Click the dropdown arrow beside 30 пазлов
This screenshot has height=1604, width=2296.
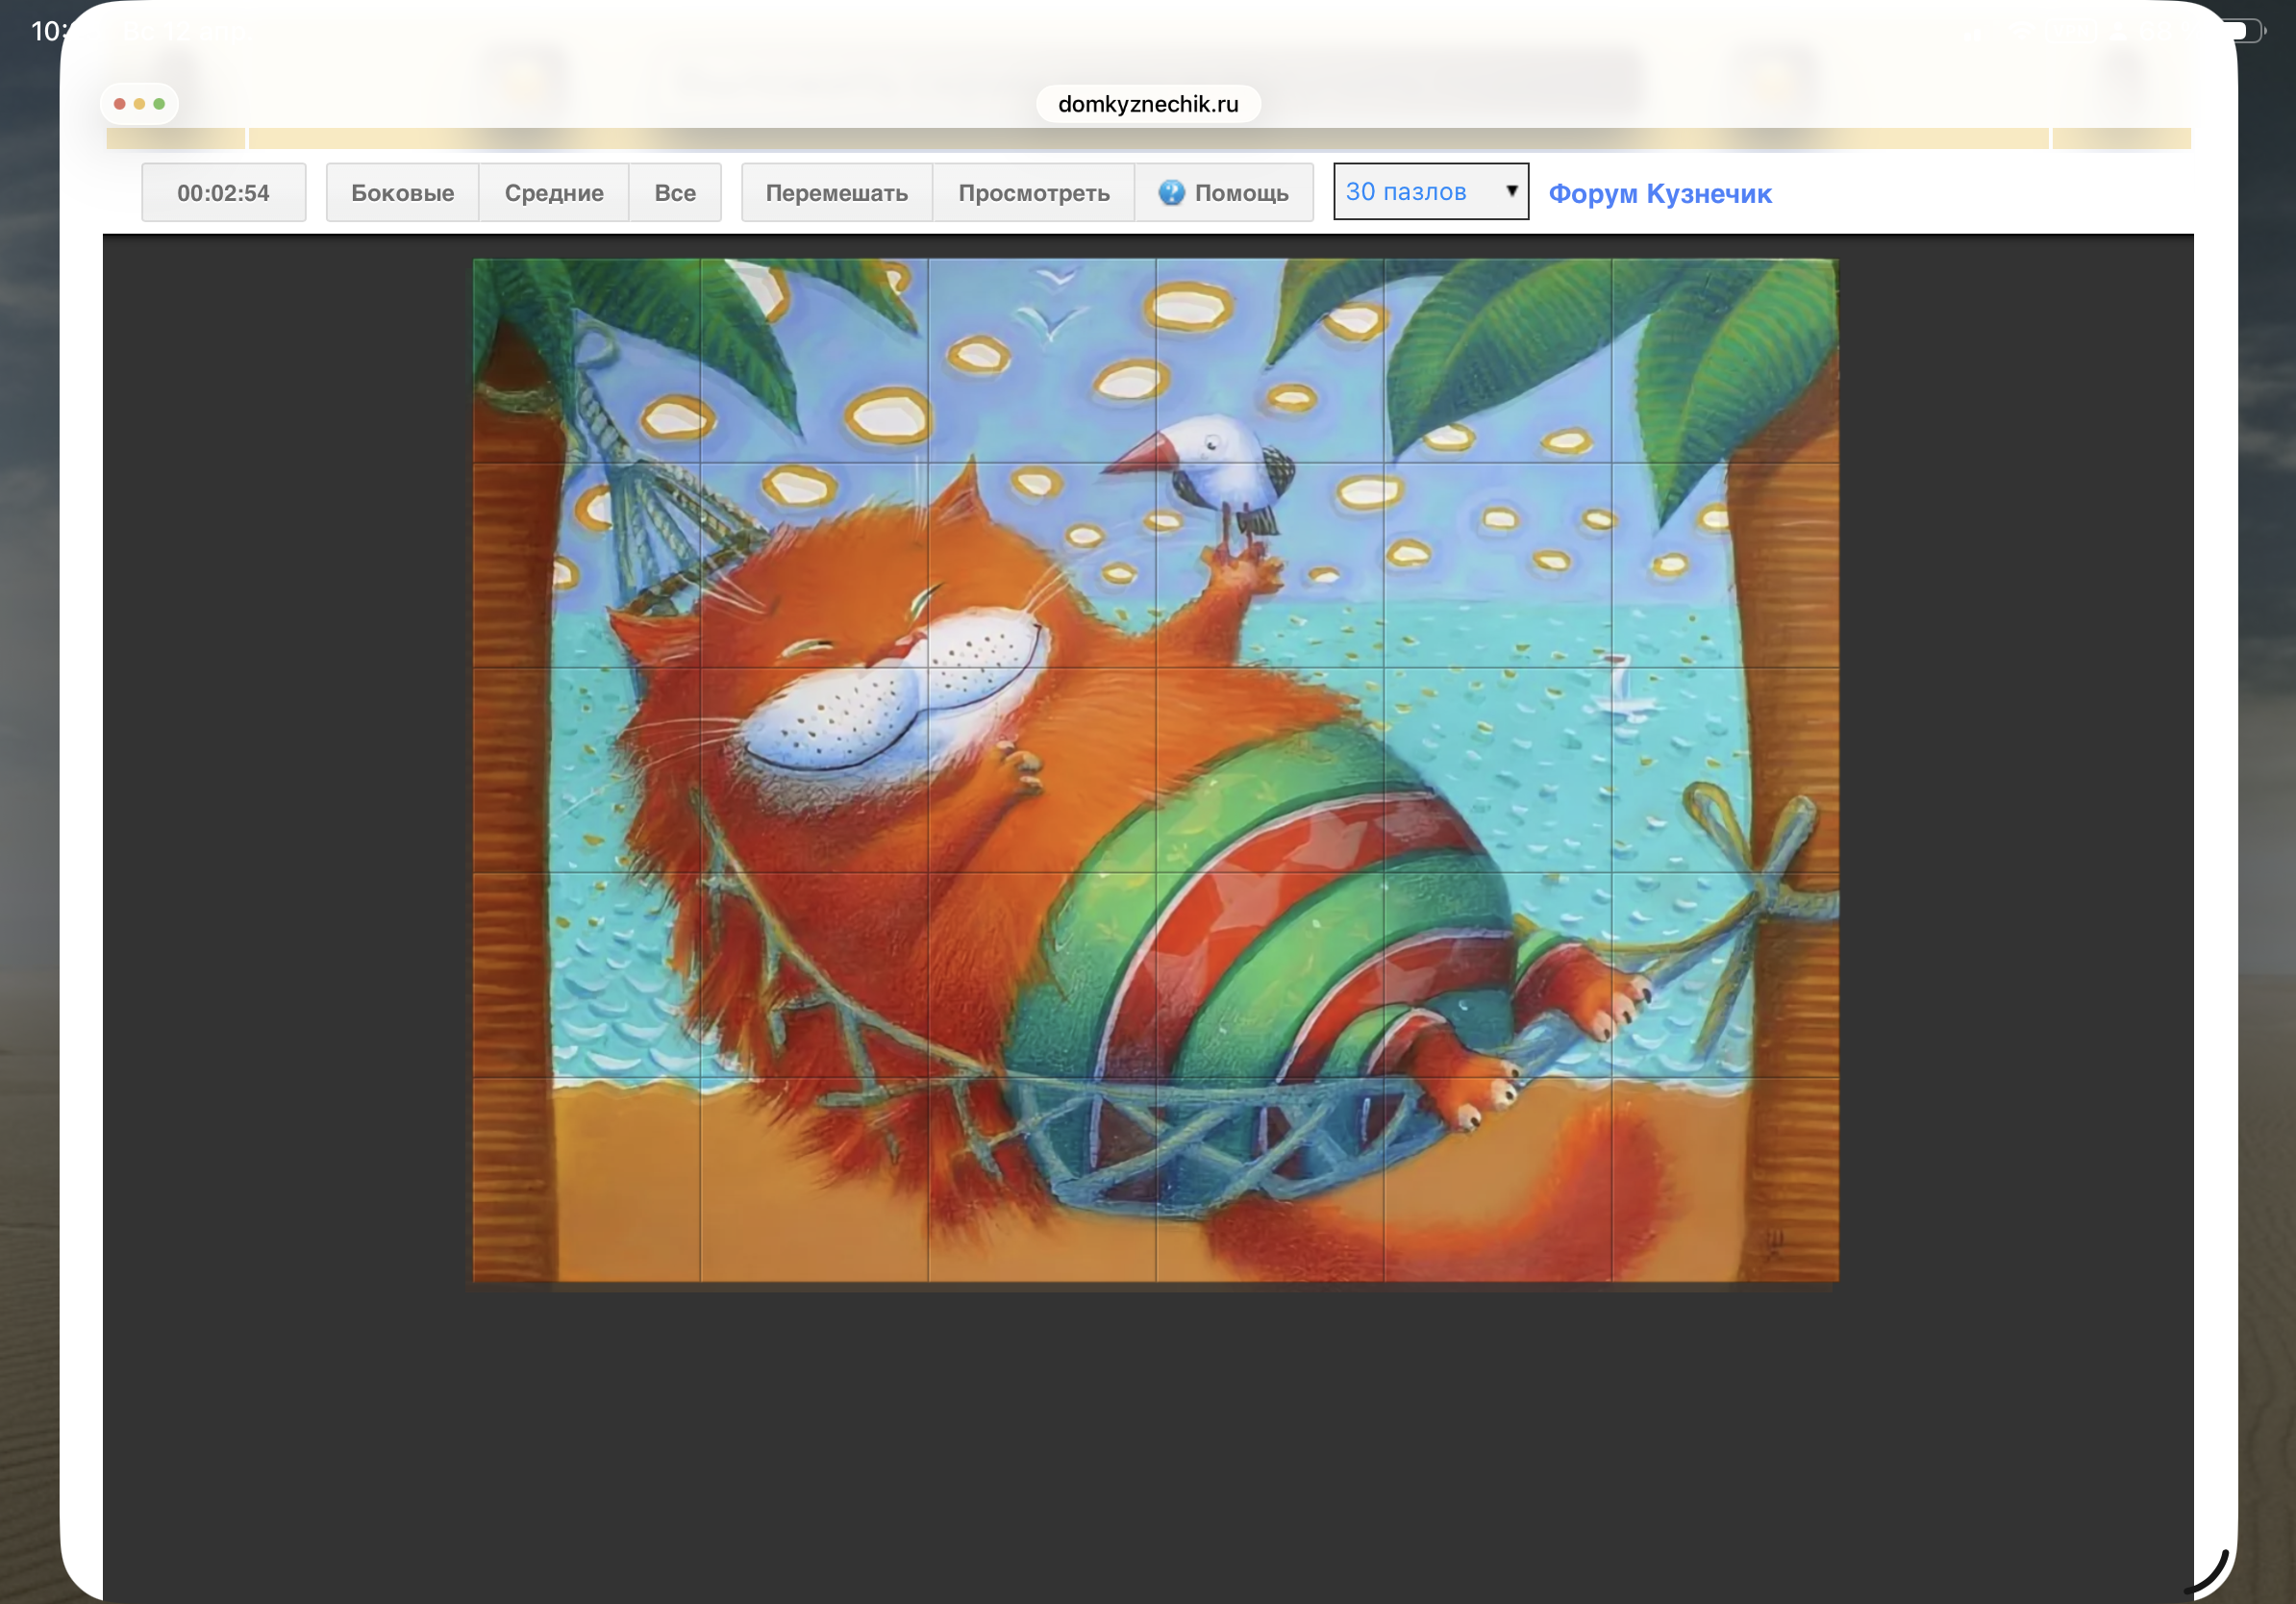[1511, 191]
